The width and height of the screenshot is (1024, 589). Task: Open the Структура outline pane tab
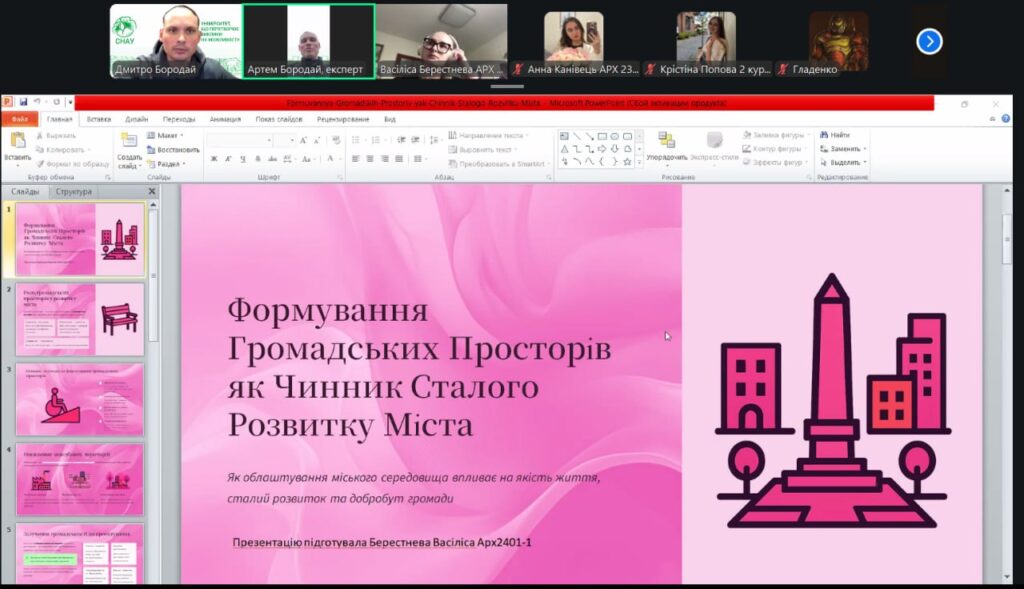74,192
